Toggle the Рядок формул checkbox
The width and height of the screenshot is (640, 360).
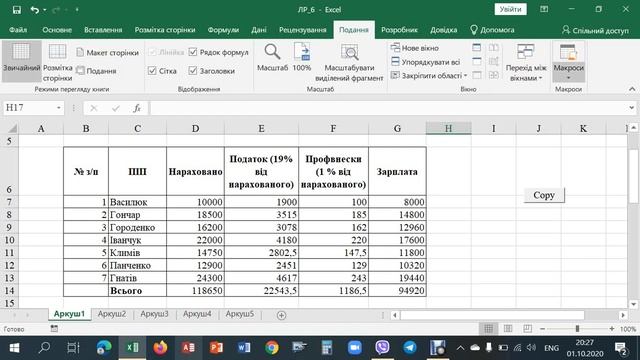[x=193, y=52]
